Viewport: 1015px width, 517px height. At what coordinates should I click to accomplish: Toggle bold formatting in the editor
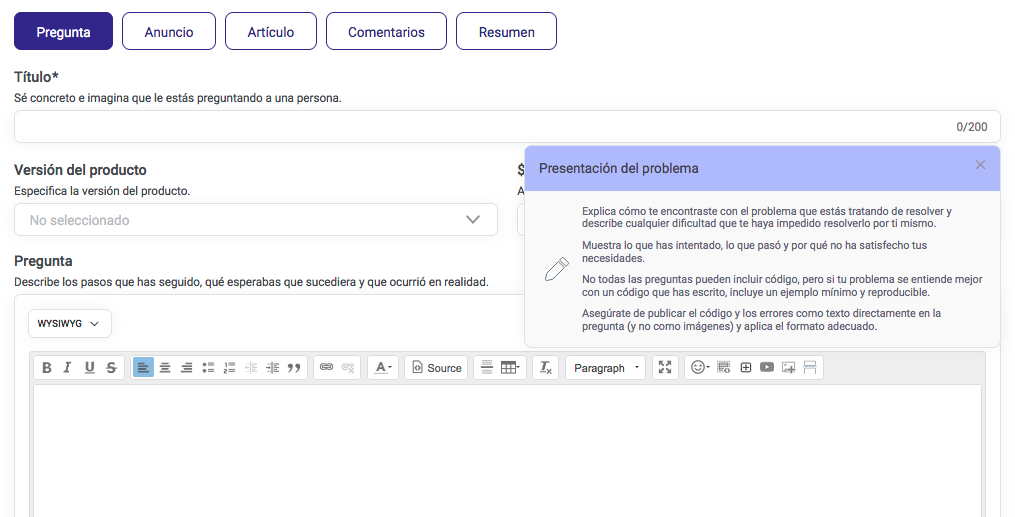coord(46,368)
